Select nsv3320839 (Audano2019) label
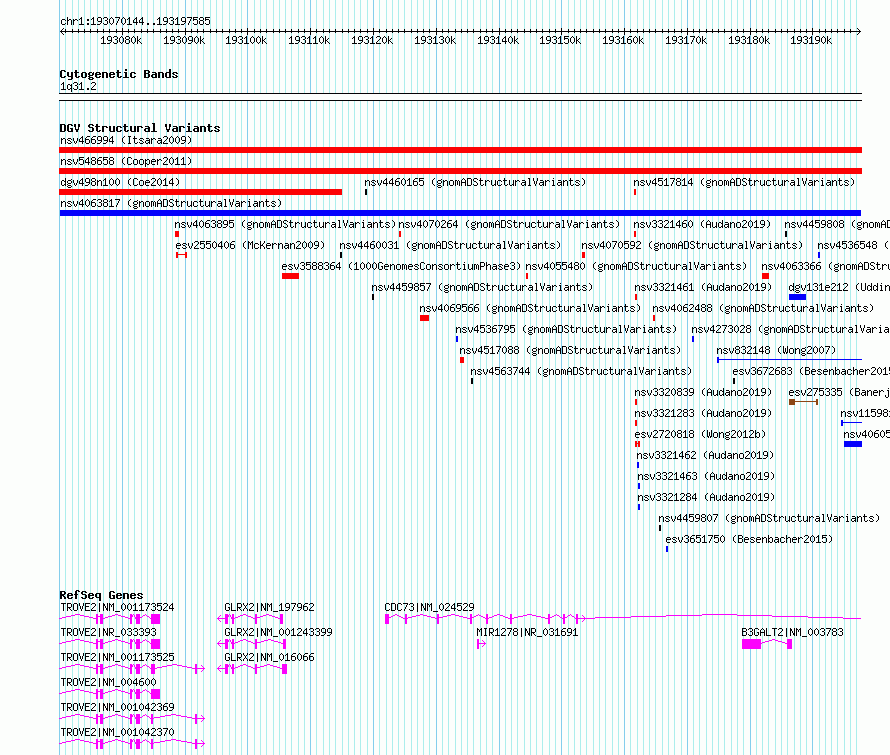 (703, 392)
